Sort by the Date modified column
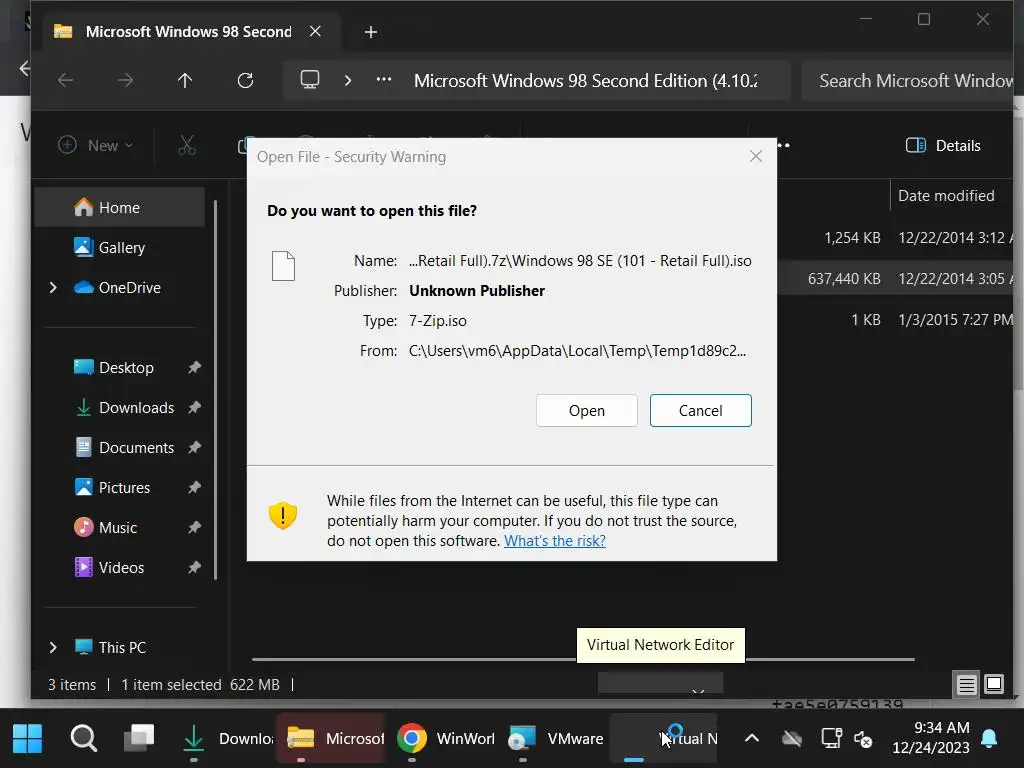Screen dimensions: 1024x768 (946, 195)
